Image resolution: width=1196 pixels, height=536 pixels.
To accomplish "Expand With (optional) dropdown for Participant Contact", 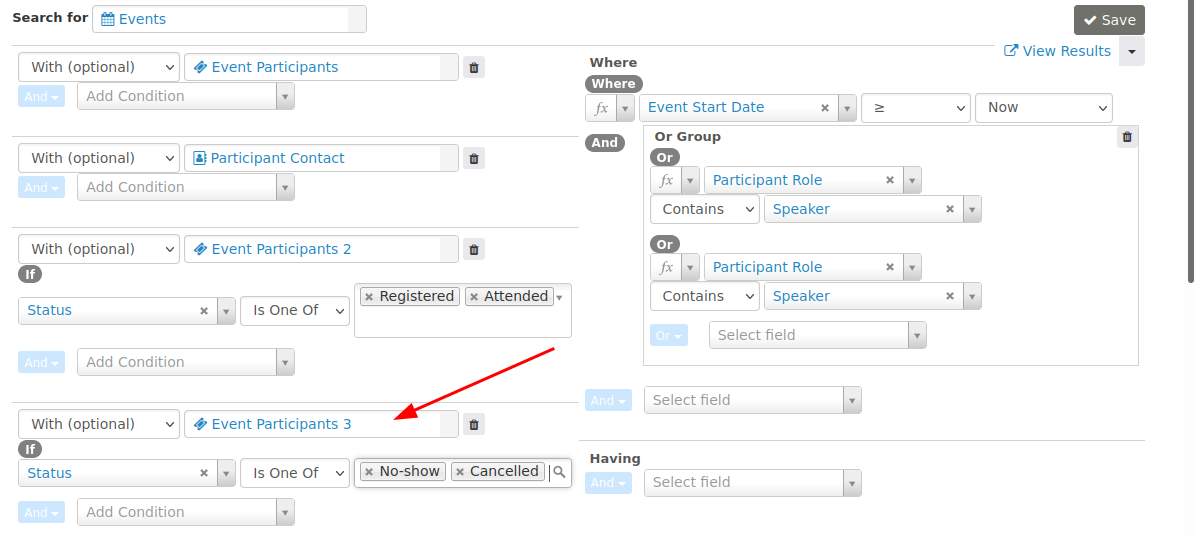I will click(99, 159).
